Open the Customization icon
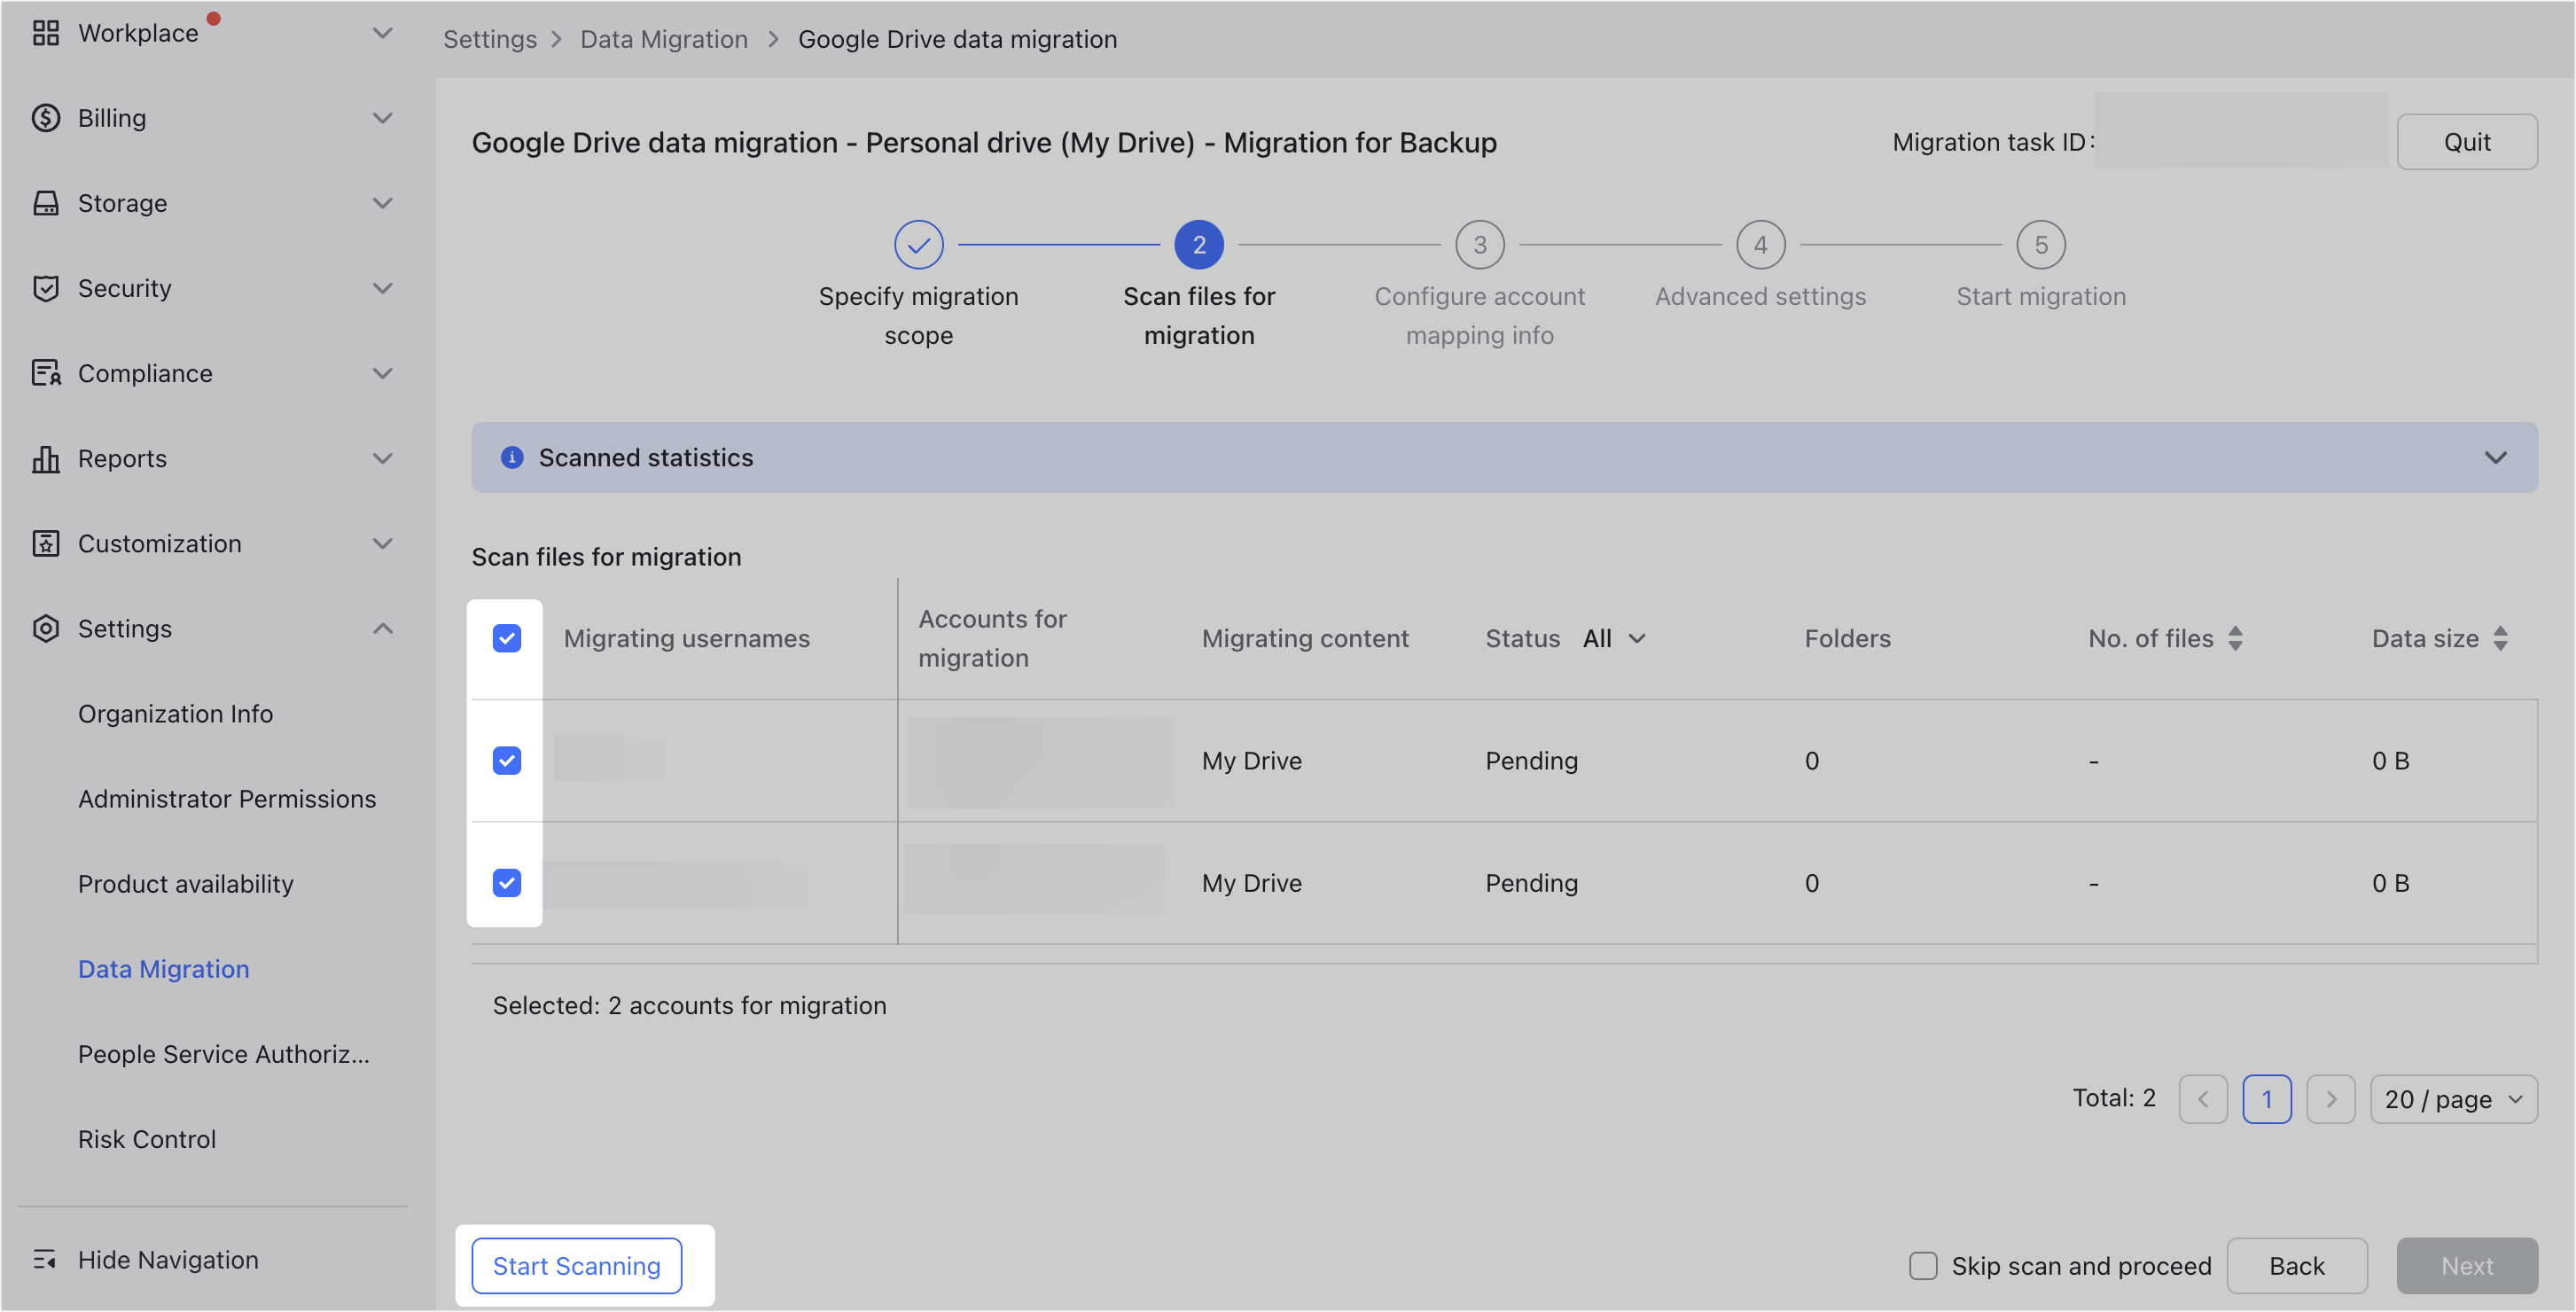This screenshot has height=1312, width=2576. tap(47, 543)
